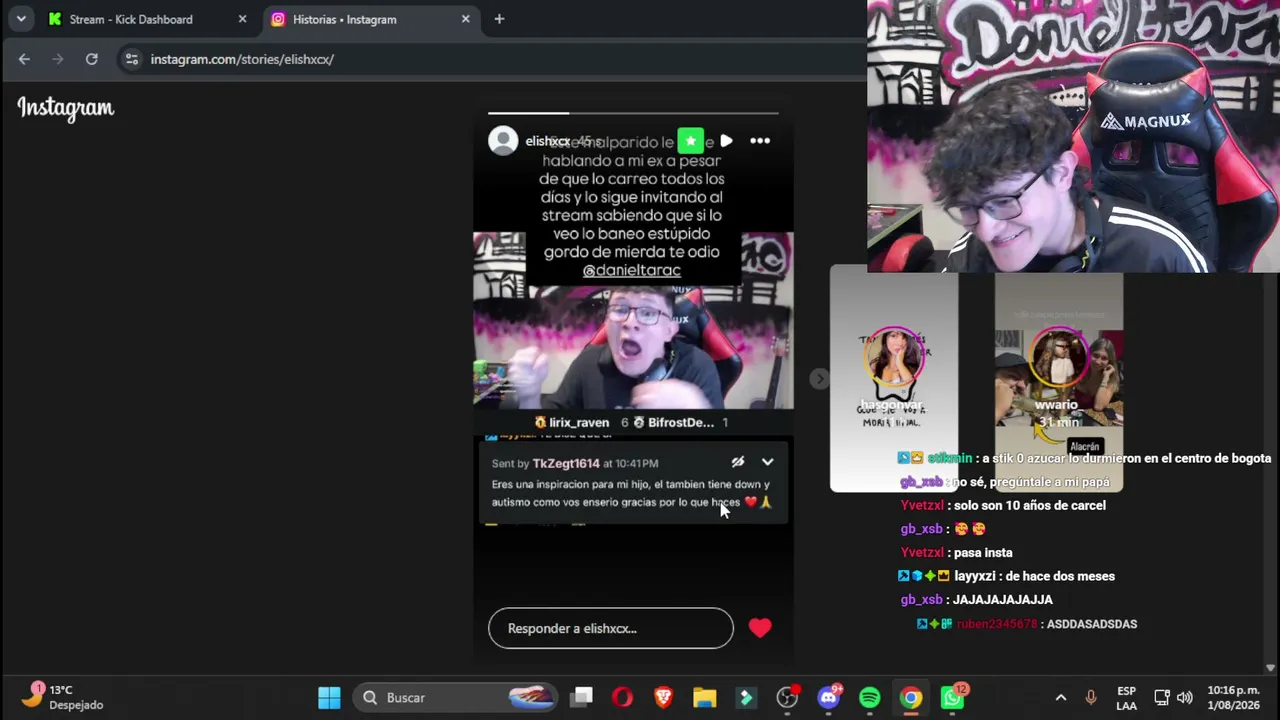Open the volume speaker tray icon
Screen dimensions: 1280x720
click(x=1185, y=697)
